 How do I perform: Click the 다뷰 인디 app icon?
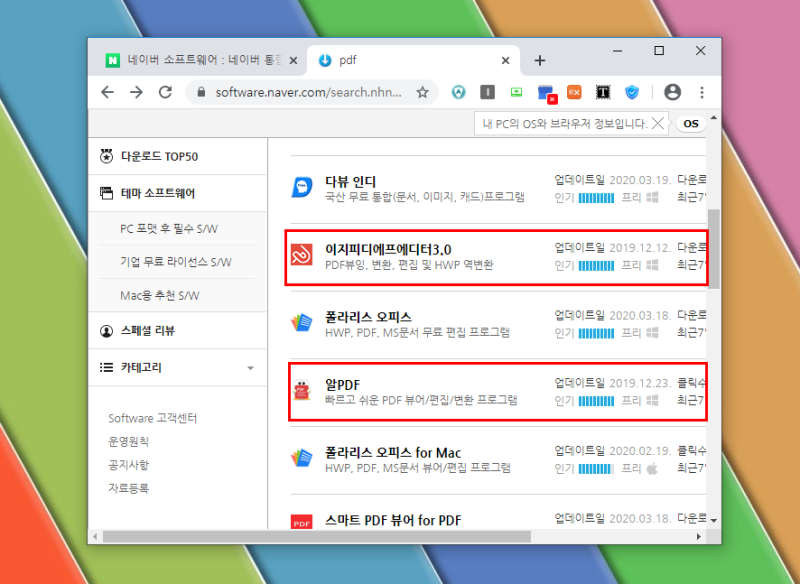(x=302, y=187)
